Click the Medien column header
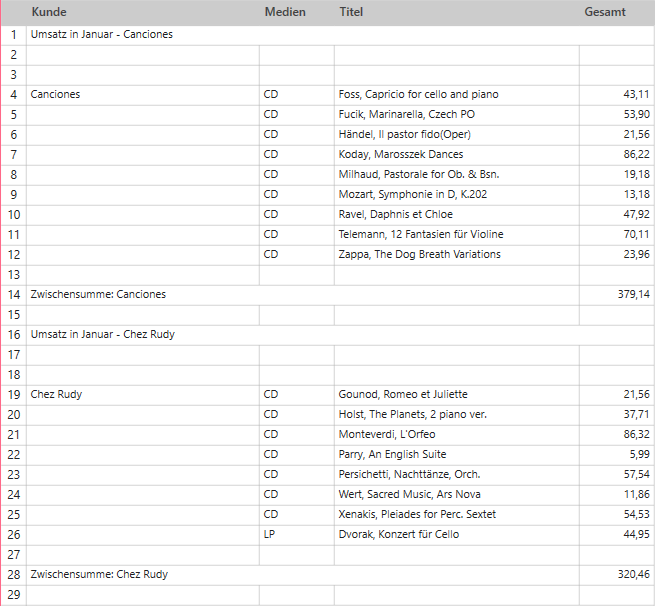The width and height of the screenshot is (655, 606). tap(285, 12)
